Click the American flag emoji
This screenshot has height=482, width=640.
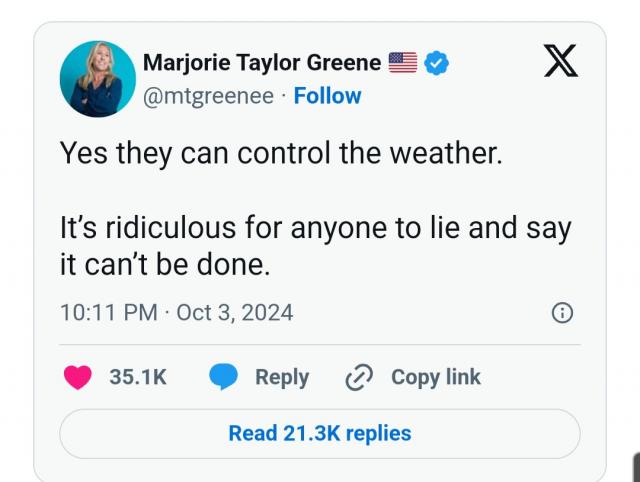[402, 63]
